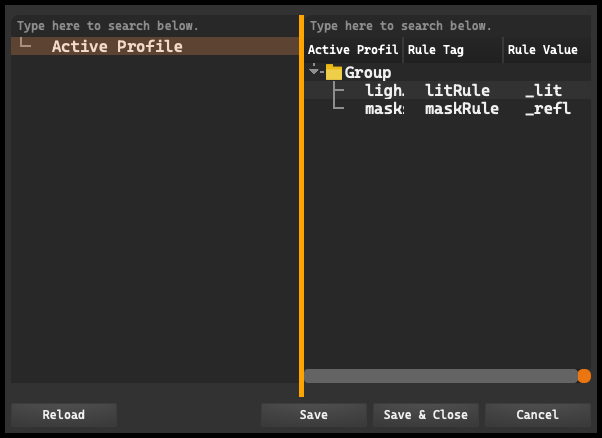This screenshot has width=602, height=438.
Task: Click the orange horizontal scrollbar handle
Action: (x=584, y=376)
